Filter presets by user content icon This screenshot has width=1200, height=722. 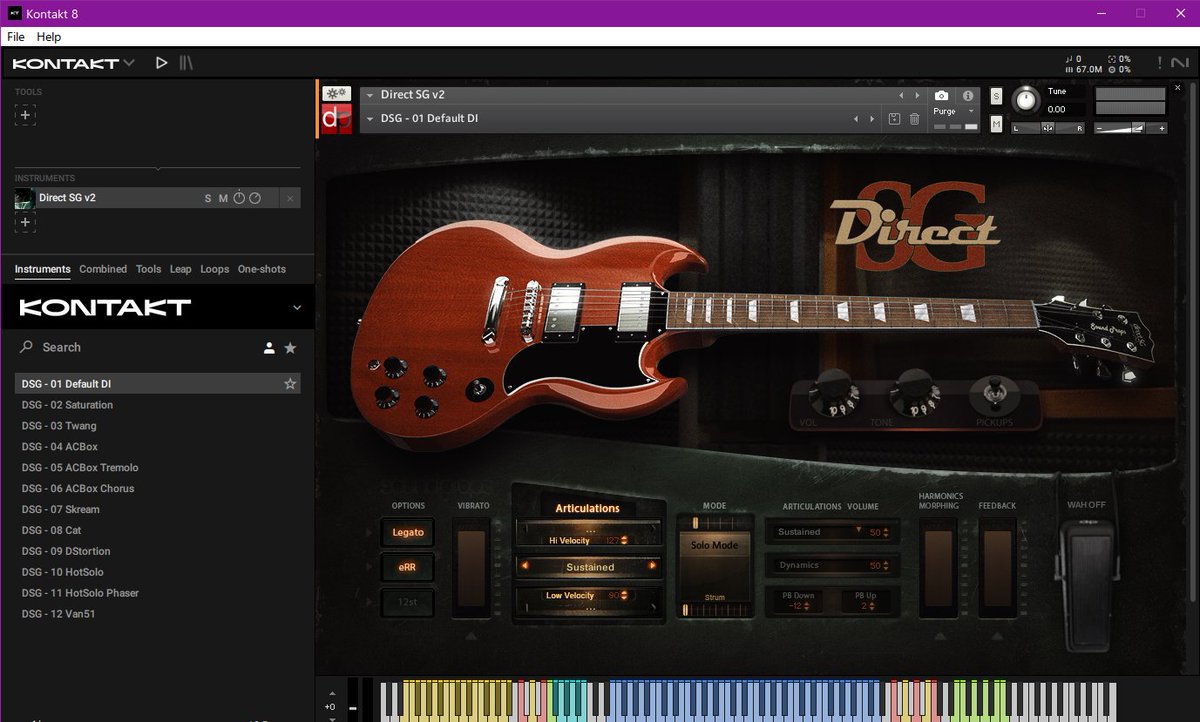269,348
